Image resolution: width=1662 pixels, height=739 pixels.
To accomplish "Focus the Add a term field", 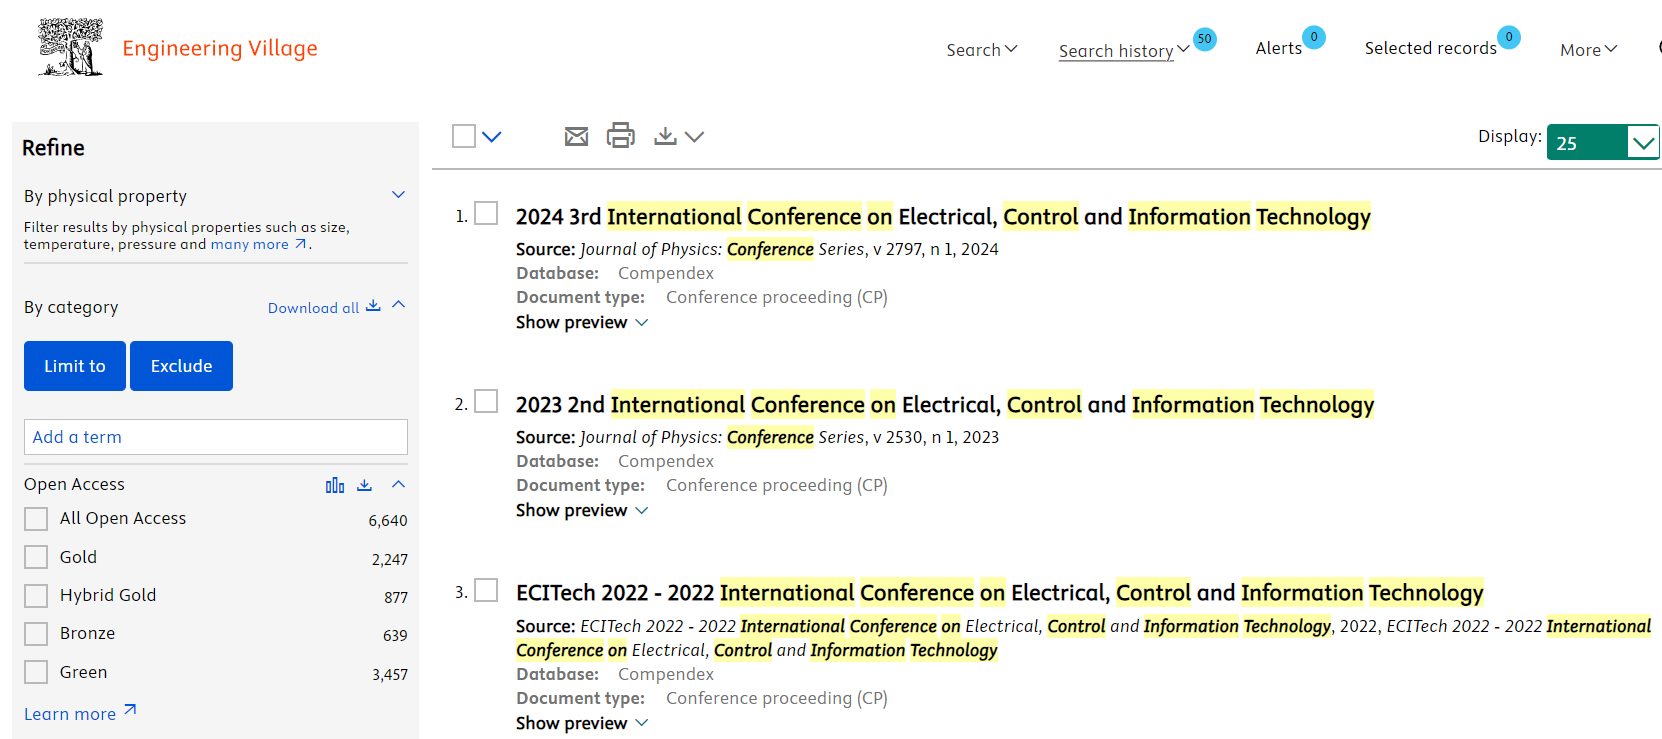I will pyautogui.click(x=216, y=437).
